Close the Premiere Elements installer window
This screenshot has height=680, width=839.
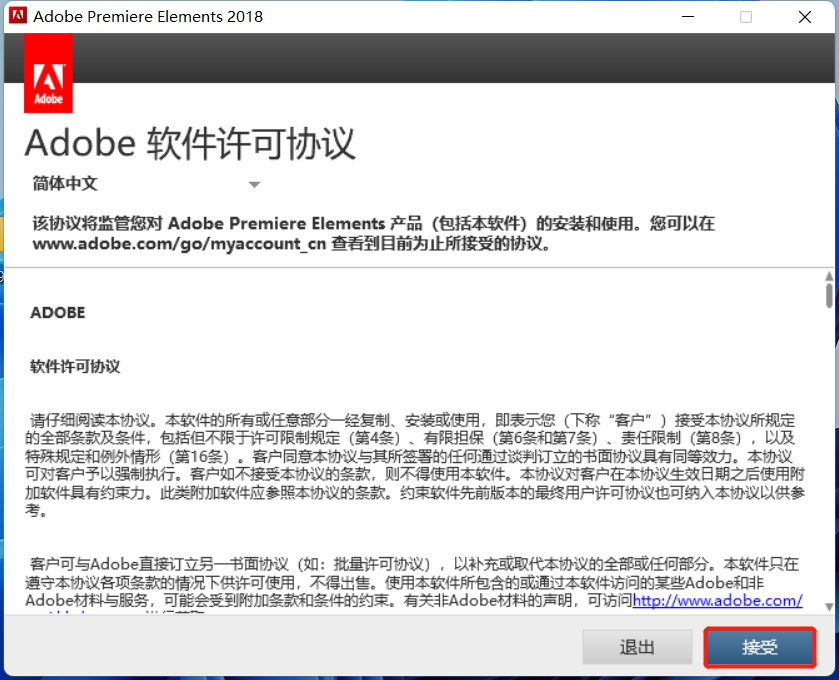coord(804,17)
